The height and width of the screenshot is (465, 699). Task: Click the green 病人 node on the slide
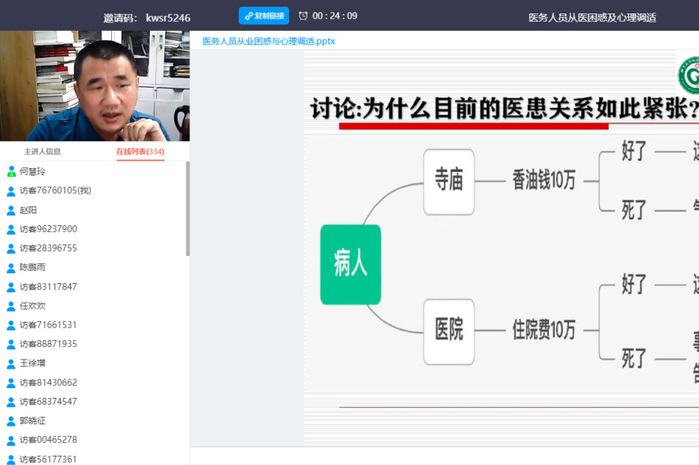click(x=350, y=265)
